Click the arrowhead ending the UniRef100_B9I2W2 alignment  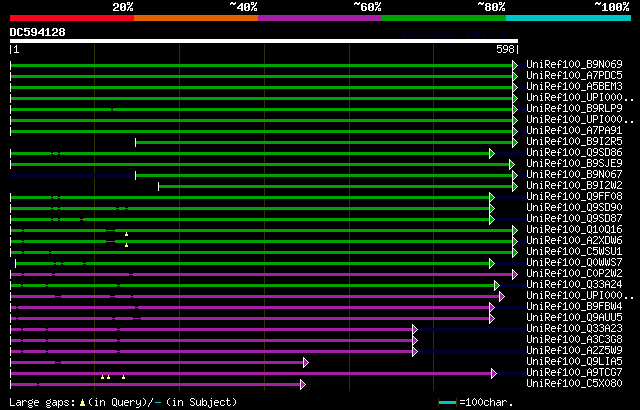coord(515,186)
